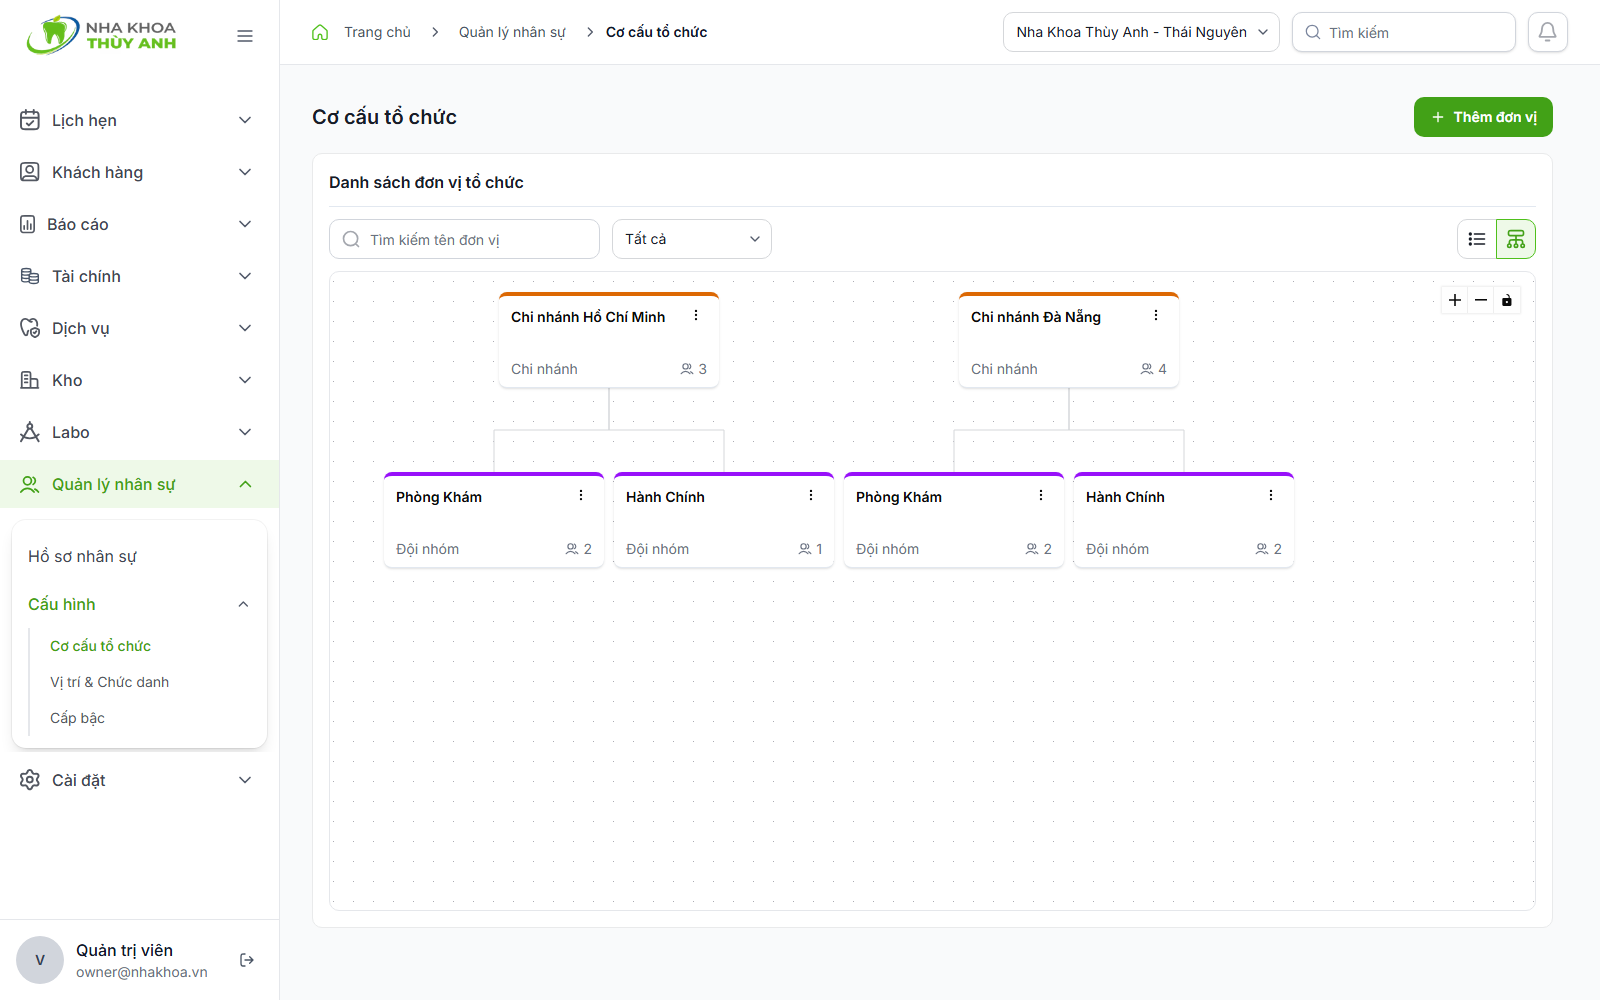This screenshot has width=1600, height=1000.
Task: Switch to list view icon
Action: (1477, 239)
